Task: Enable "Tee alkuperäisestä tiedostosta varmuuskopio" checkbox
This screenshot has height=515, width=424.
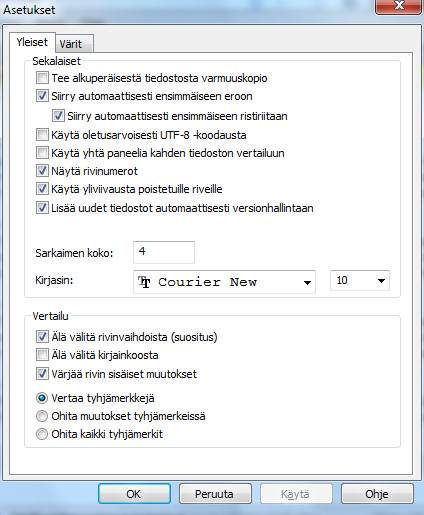Action: (x=42, y=78)
